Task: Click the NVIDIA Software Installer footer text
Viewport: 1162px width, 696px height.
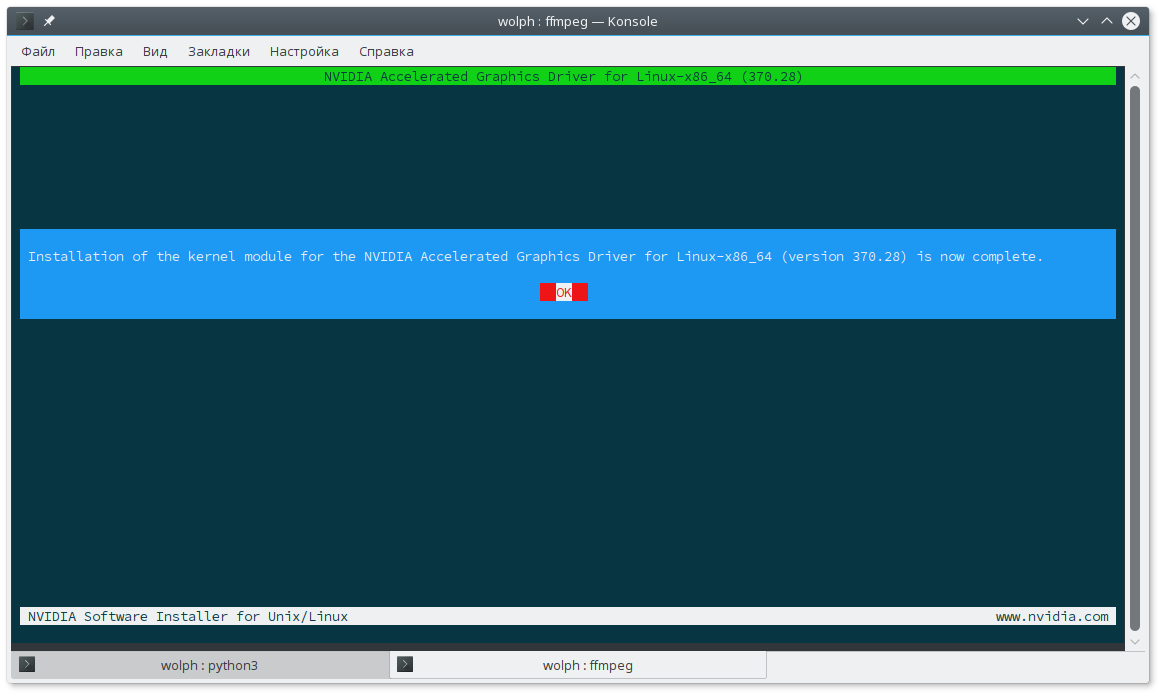Action: [x=187, y=616]
